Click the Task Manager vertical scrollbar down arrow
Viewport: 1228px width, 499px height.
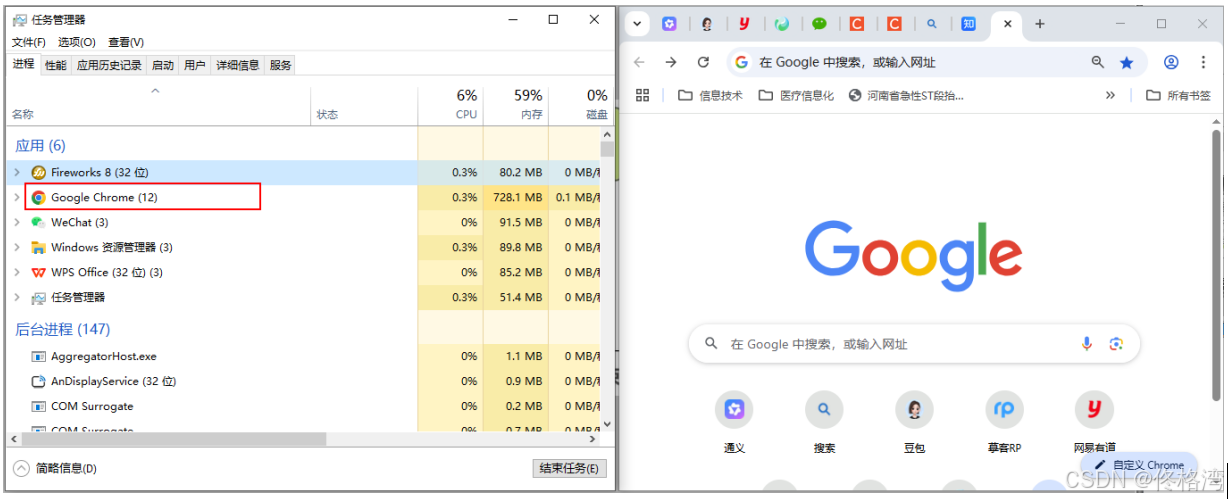(x=607, y=424)
